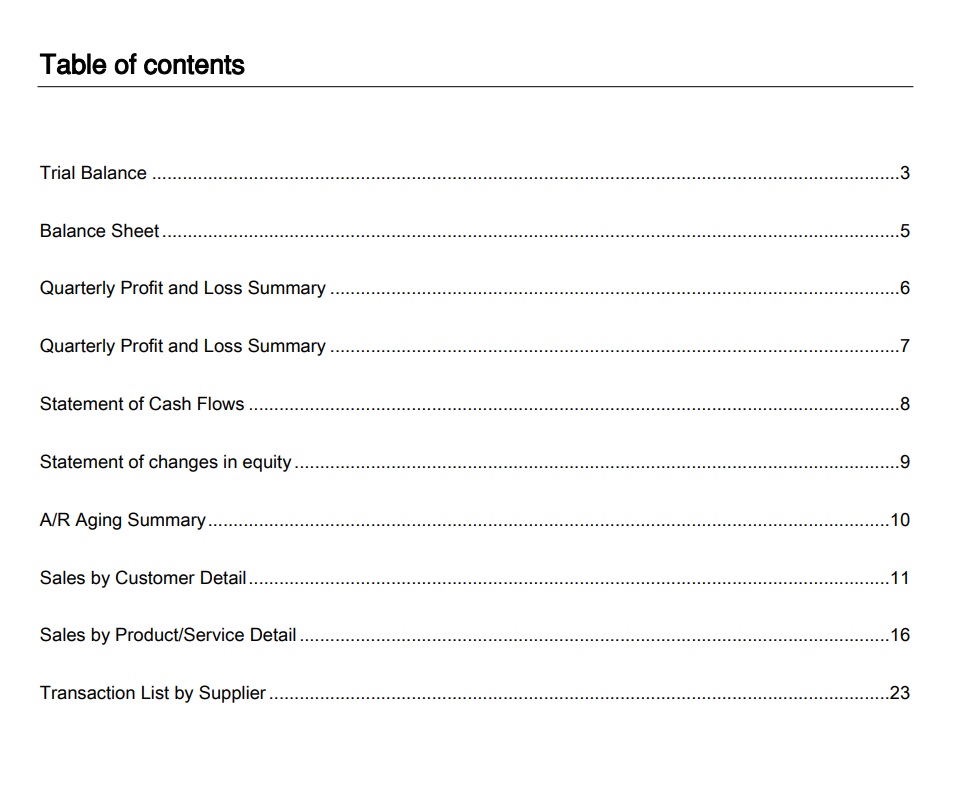Click page number 16 for Product/Service Detail

click(x=900, y=635)
